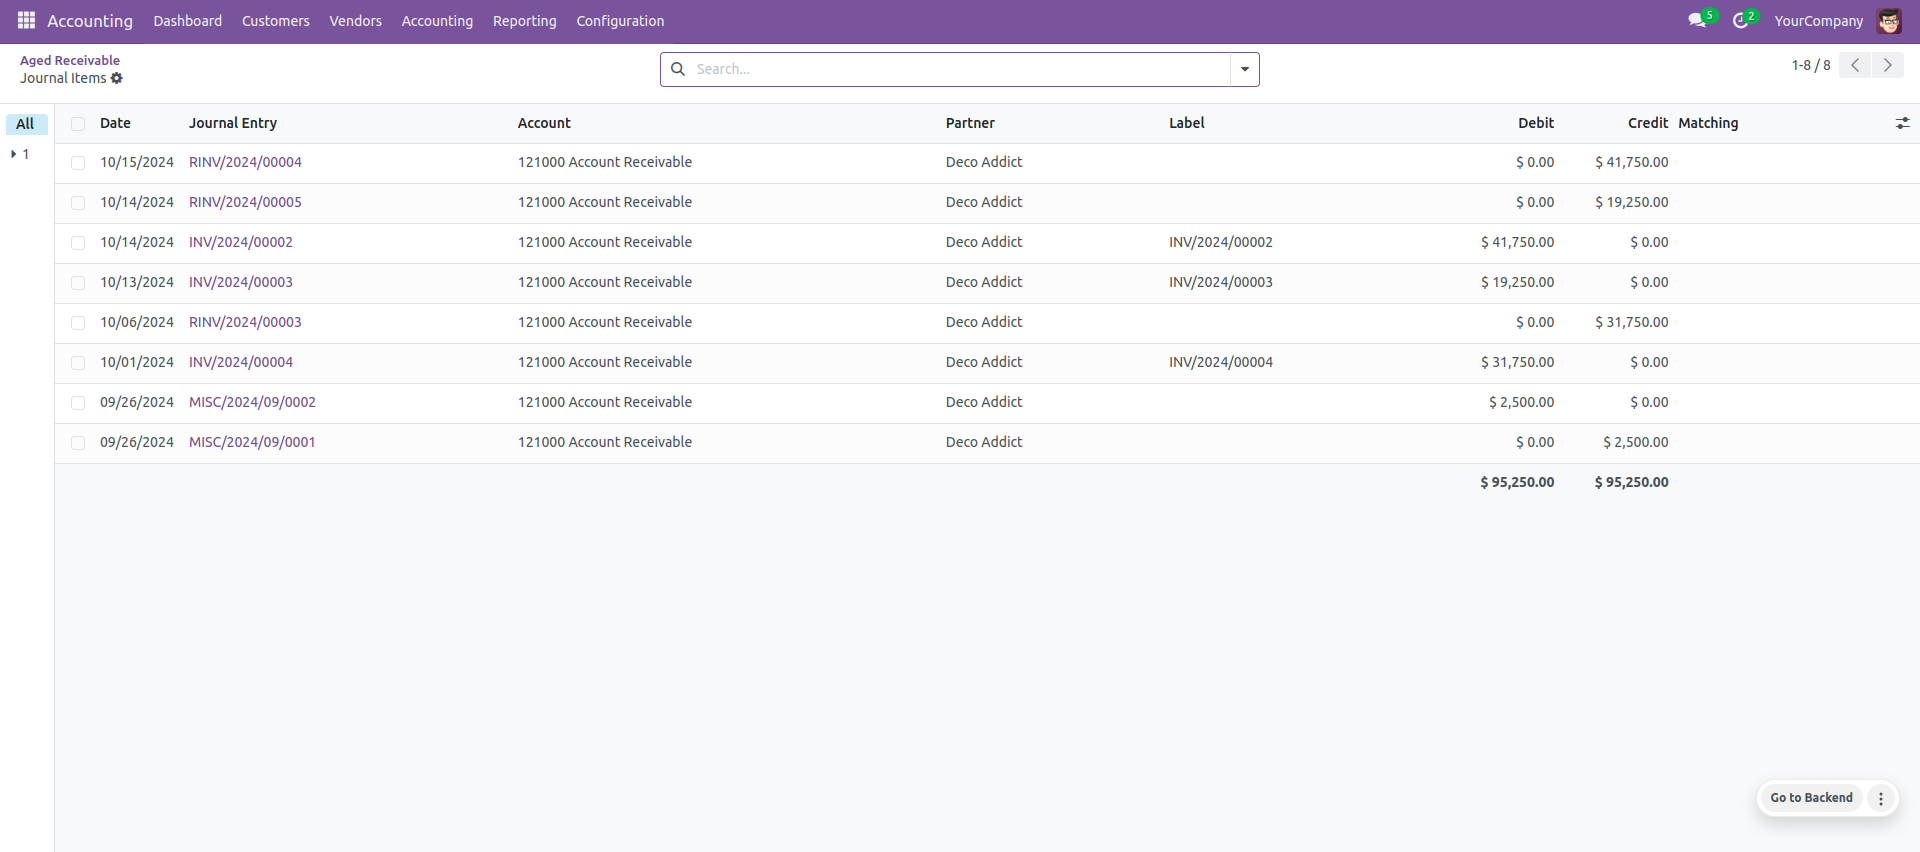Open the messages conversation icon
The height and width of the screenshot is (852, 1920).
click(x=1697, y=21)
